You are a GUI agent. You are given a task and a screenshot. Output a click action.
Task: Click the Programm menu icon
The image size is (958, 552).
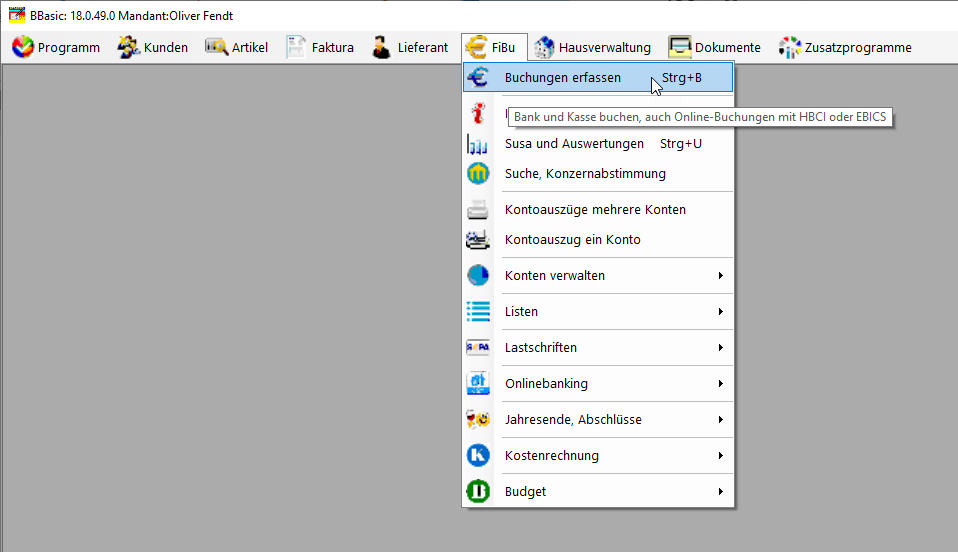pyautogui.click(x=23, y=47)
